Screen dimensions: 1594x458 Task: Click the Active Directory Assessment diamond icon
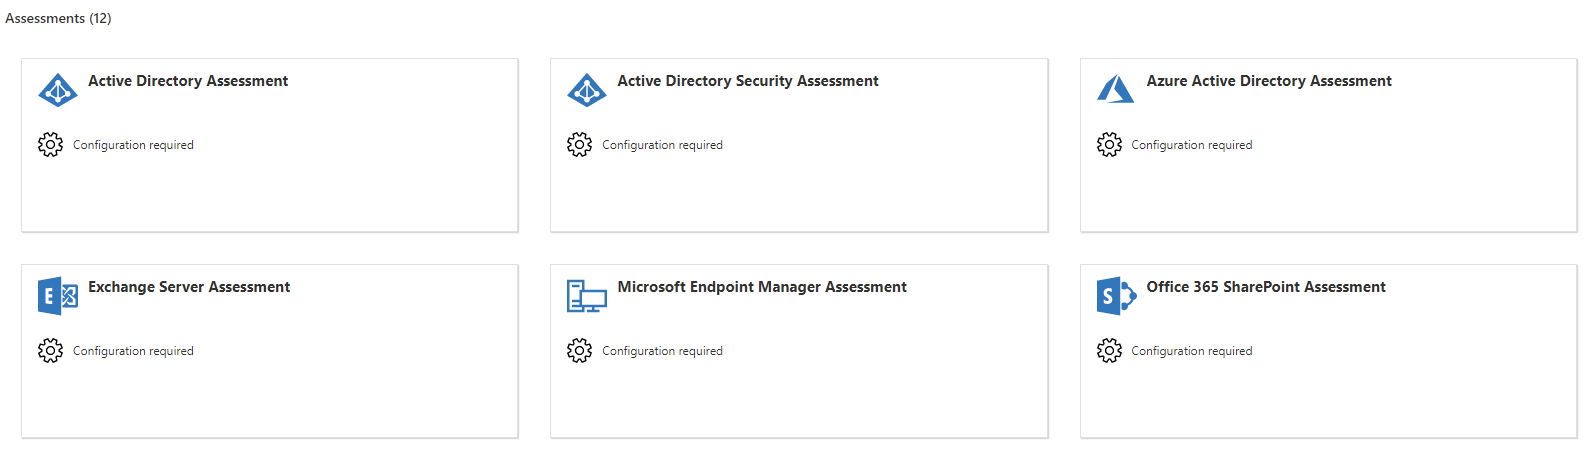tap(58, 90)
